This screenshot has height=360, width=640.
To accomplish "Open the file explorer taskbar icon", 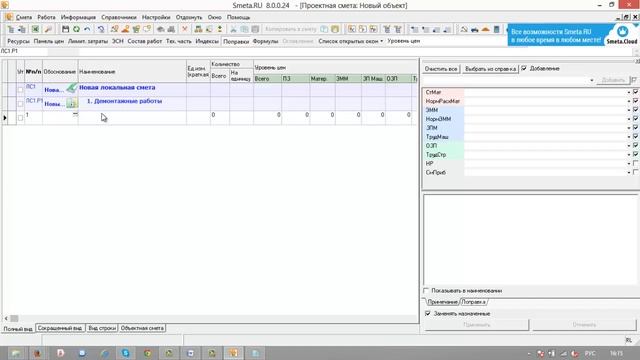I will 16,353.
